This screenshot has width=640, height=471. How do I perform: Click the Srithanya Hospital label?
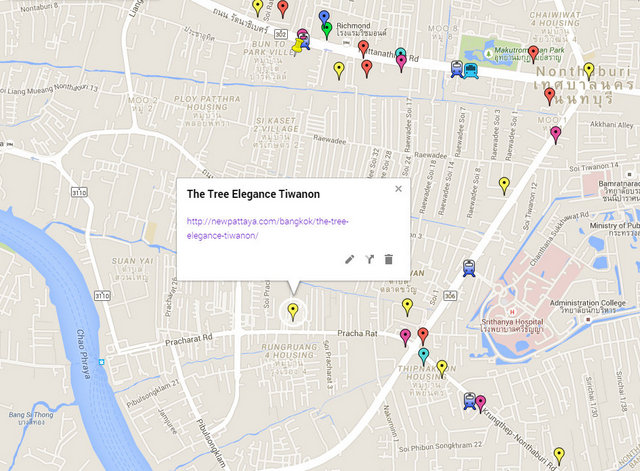512,325
